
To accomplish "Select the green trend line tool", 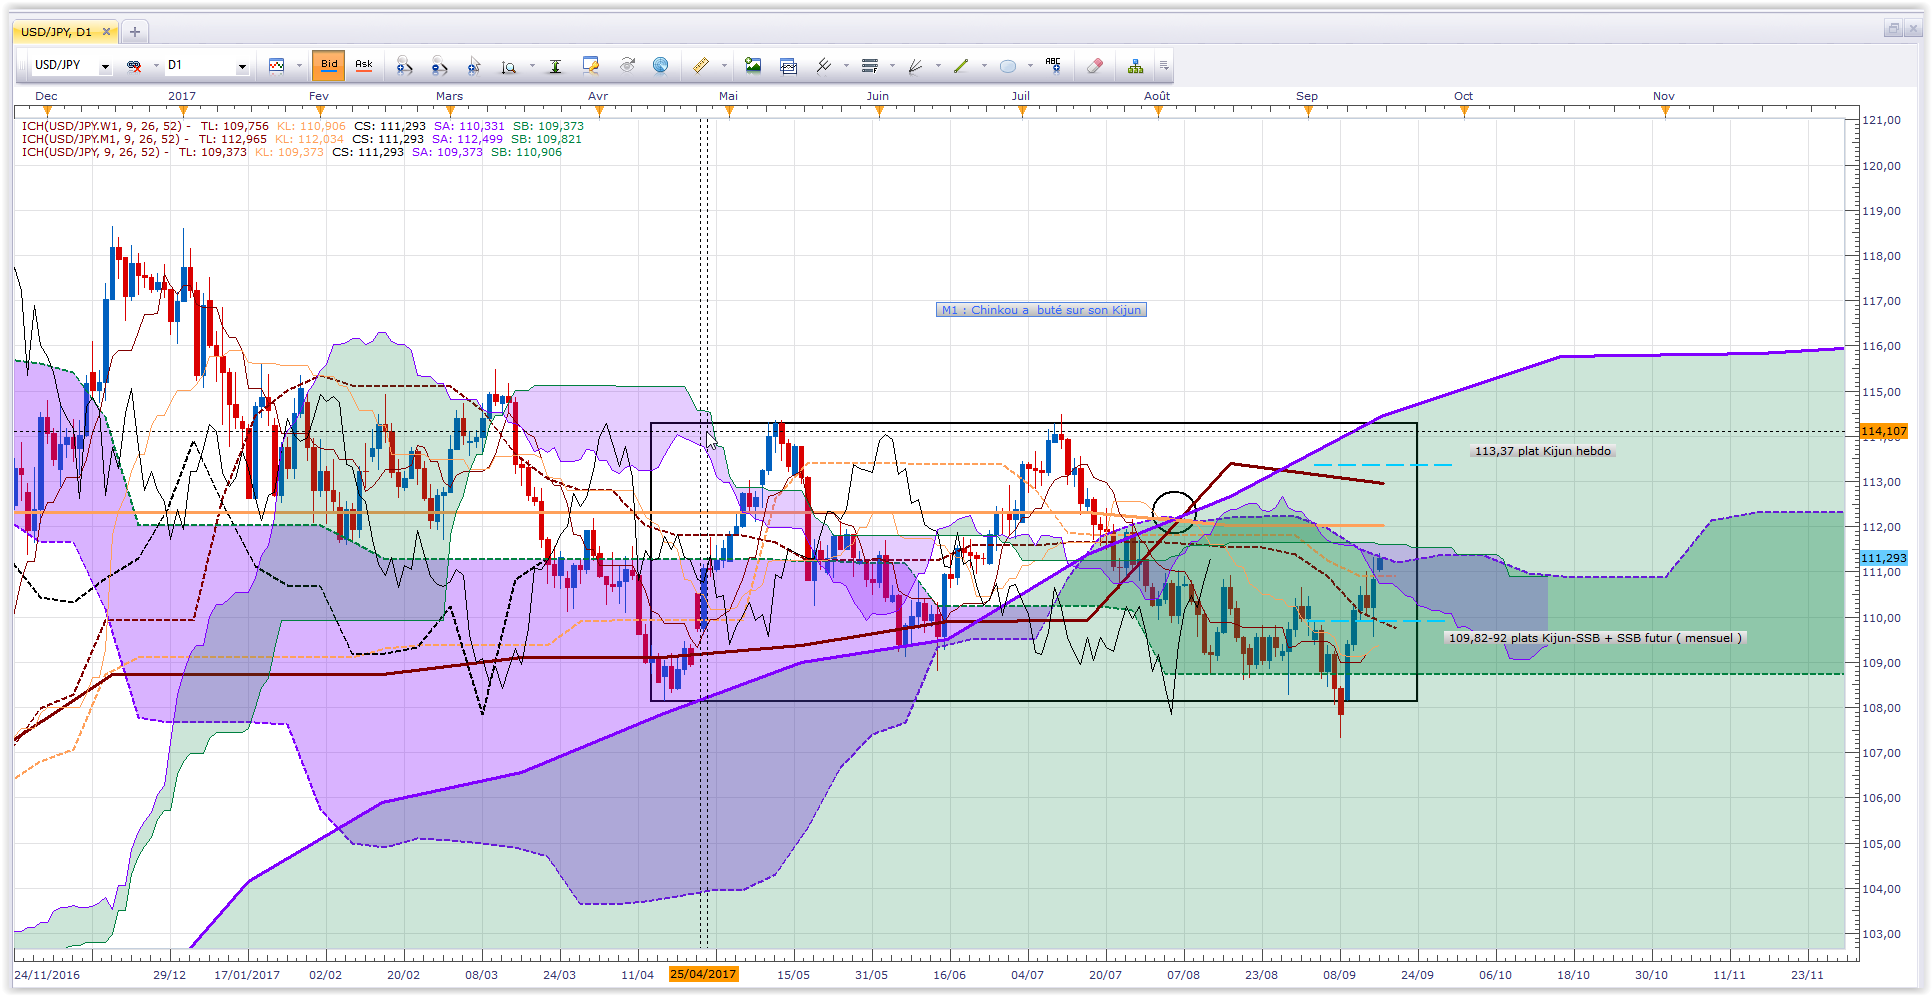I will click(x=961, y=66).
